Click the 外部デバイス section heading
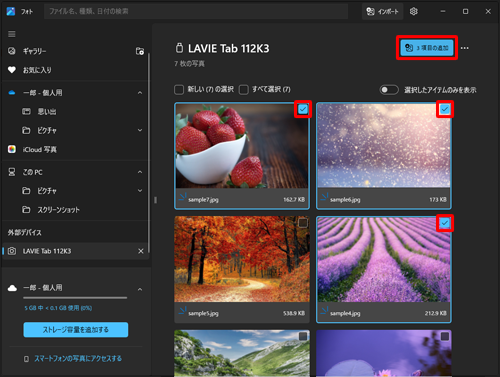500x377 pixels. [25, 232]
